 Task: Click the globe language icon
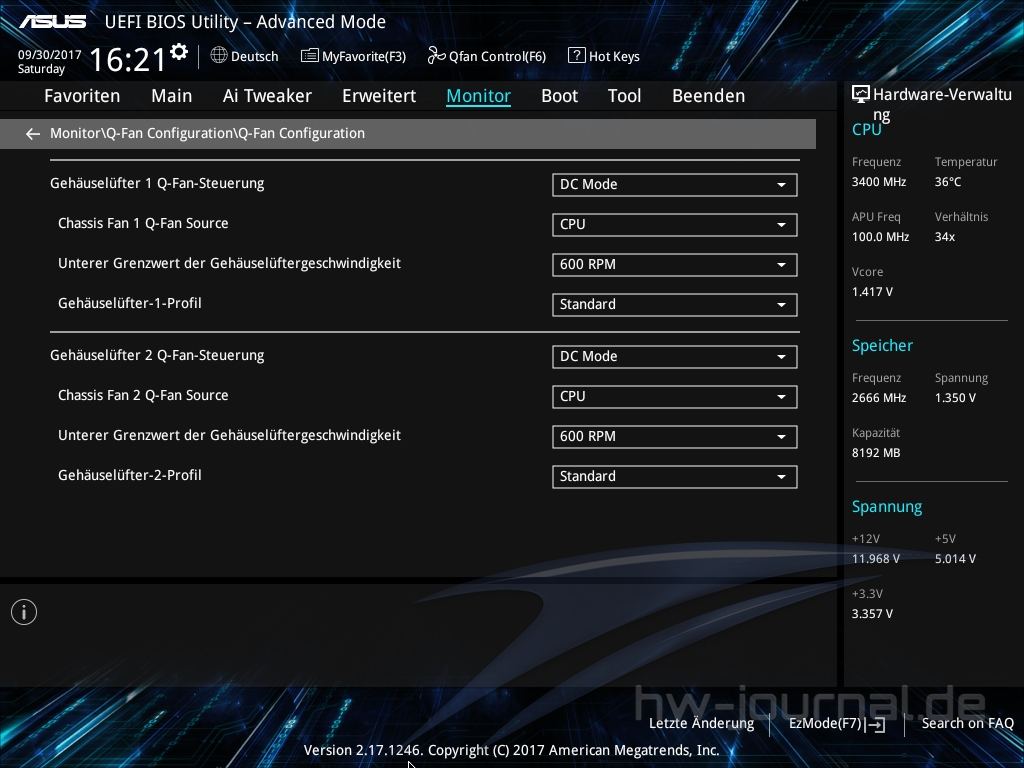tap(219, 56)
